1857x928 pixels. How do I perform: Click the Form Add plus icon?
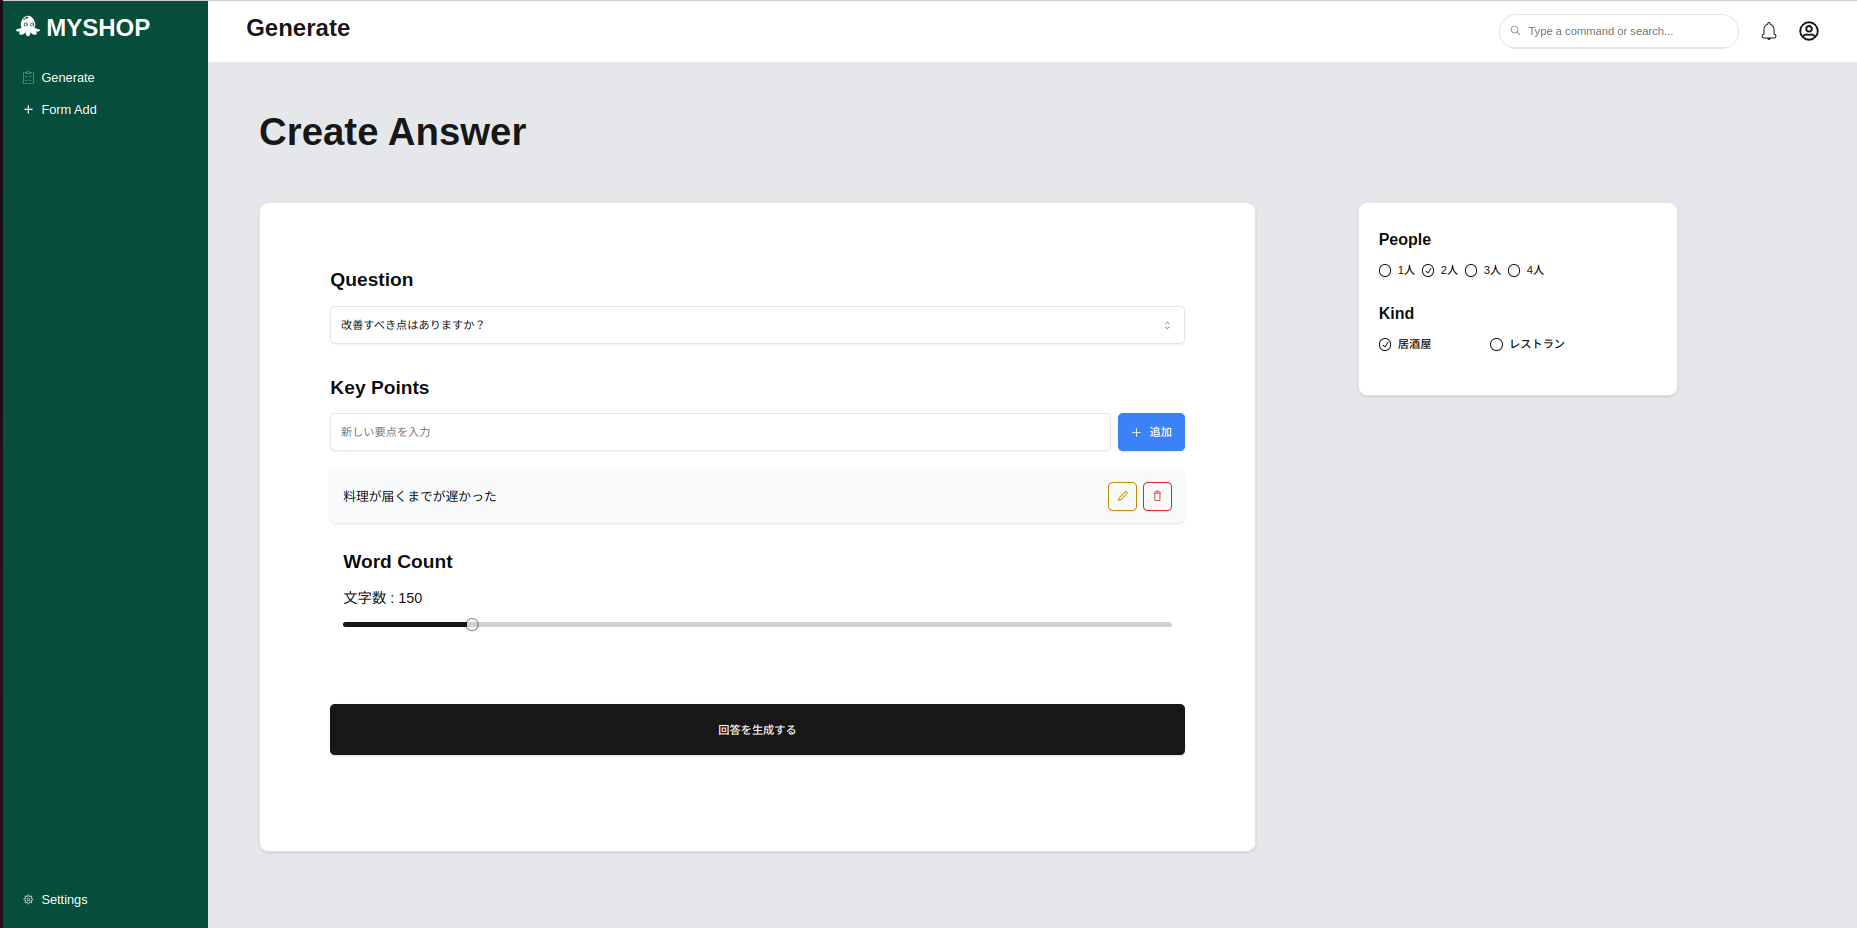pos(28,109)
